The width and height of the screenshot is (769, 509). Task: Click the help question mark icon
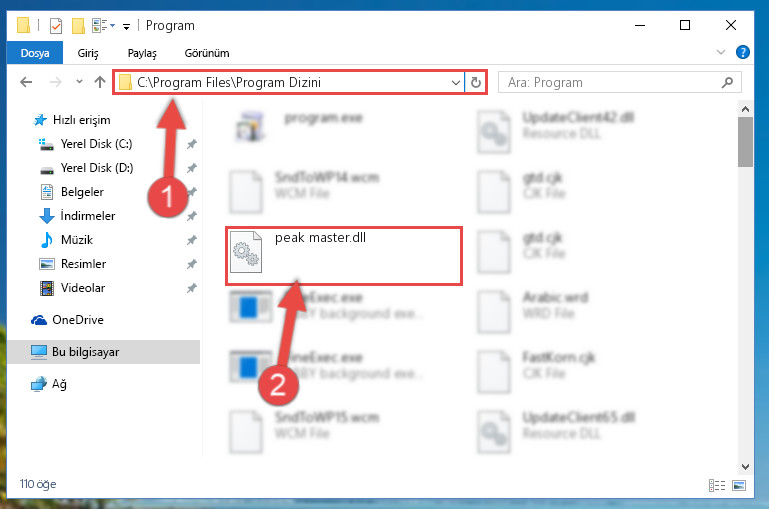pyautogui.click(x=743, y=52)
